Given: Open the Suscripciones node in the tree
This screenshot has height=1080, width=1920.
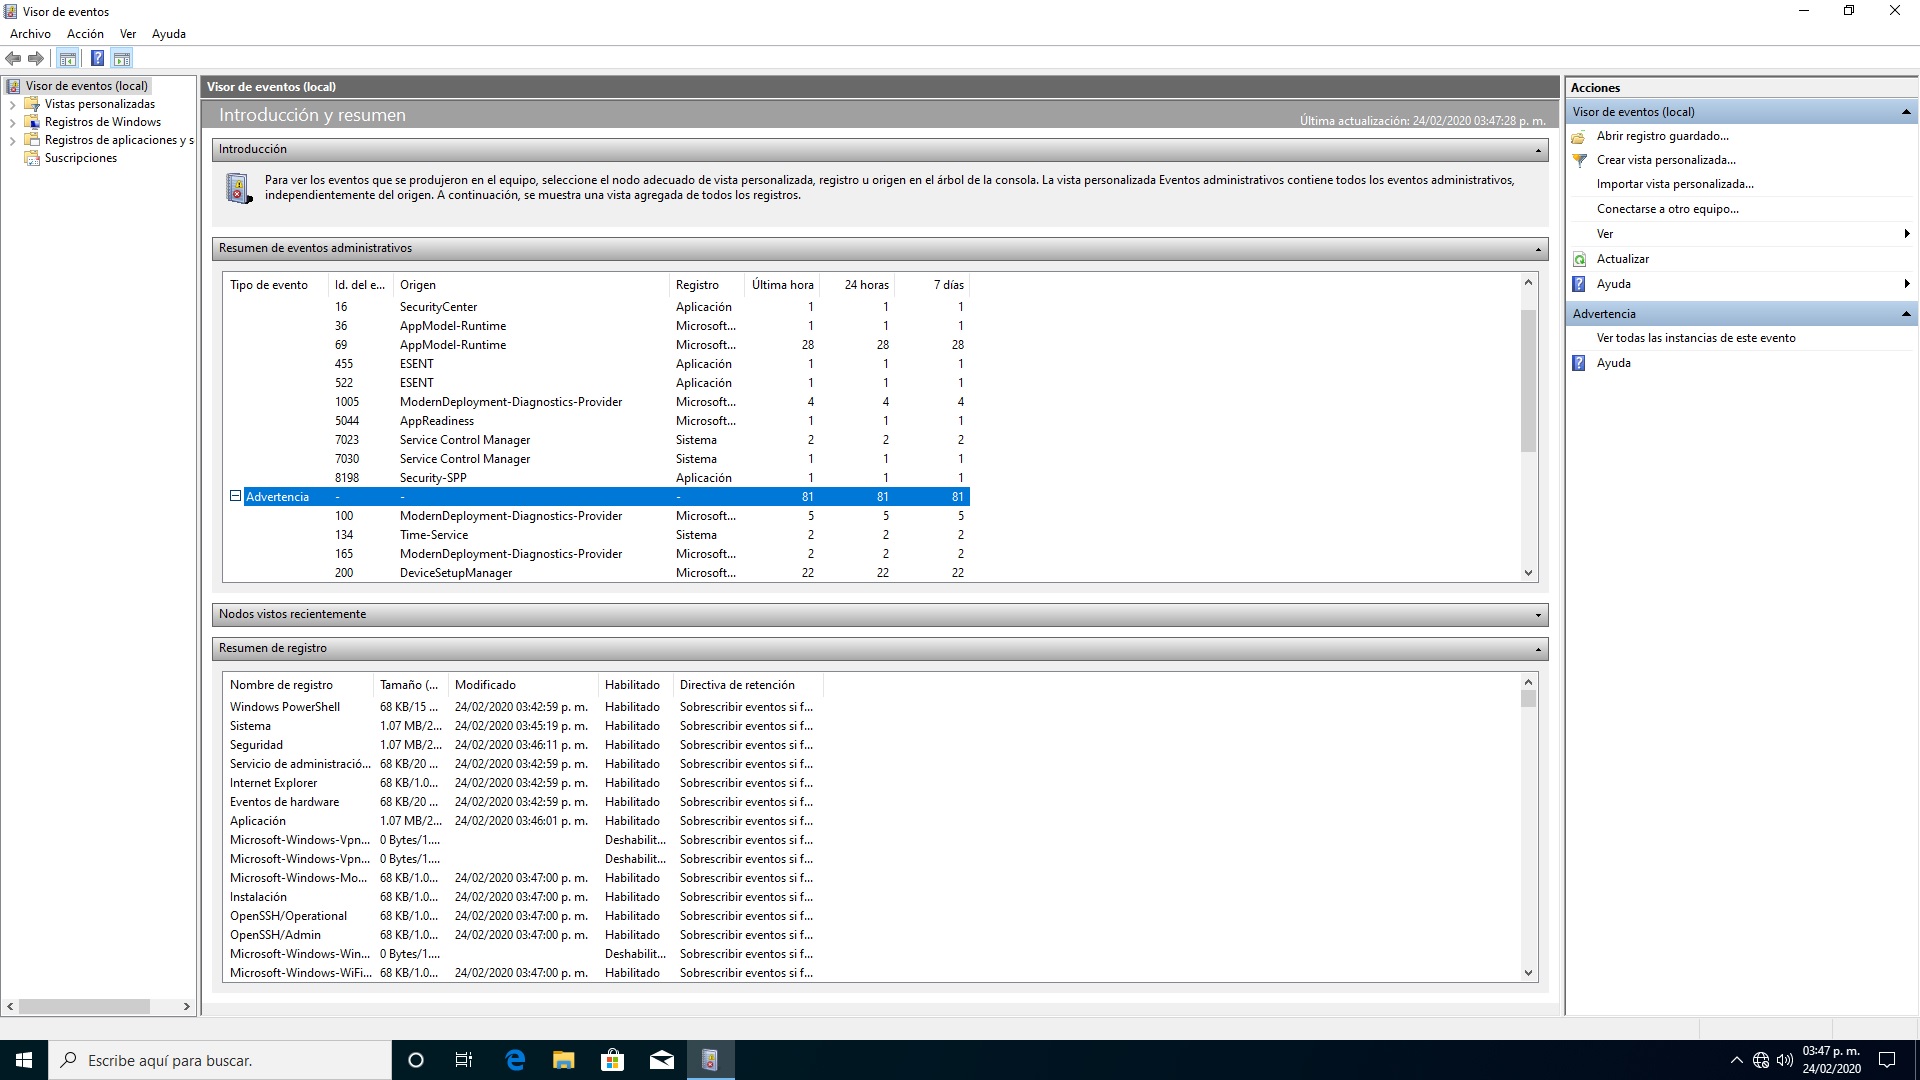Looking at the screenshot, I should click(x=80, y=158).
